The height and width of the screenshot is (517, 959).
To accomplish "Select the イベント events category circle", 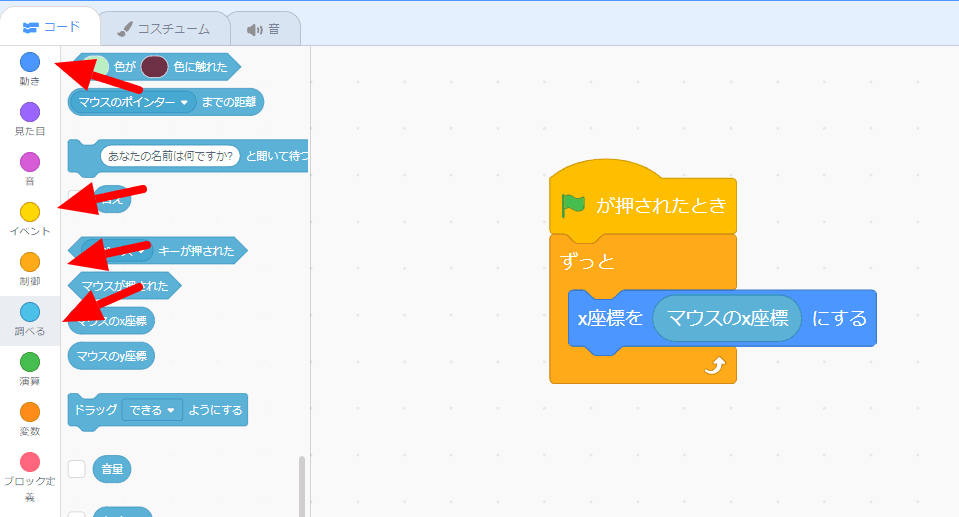I will point(30,212).
